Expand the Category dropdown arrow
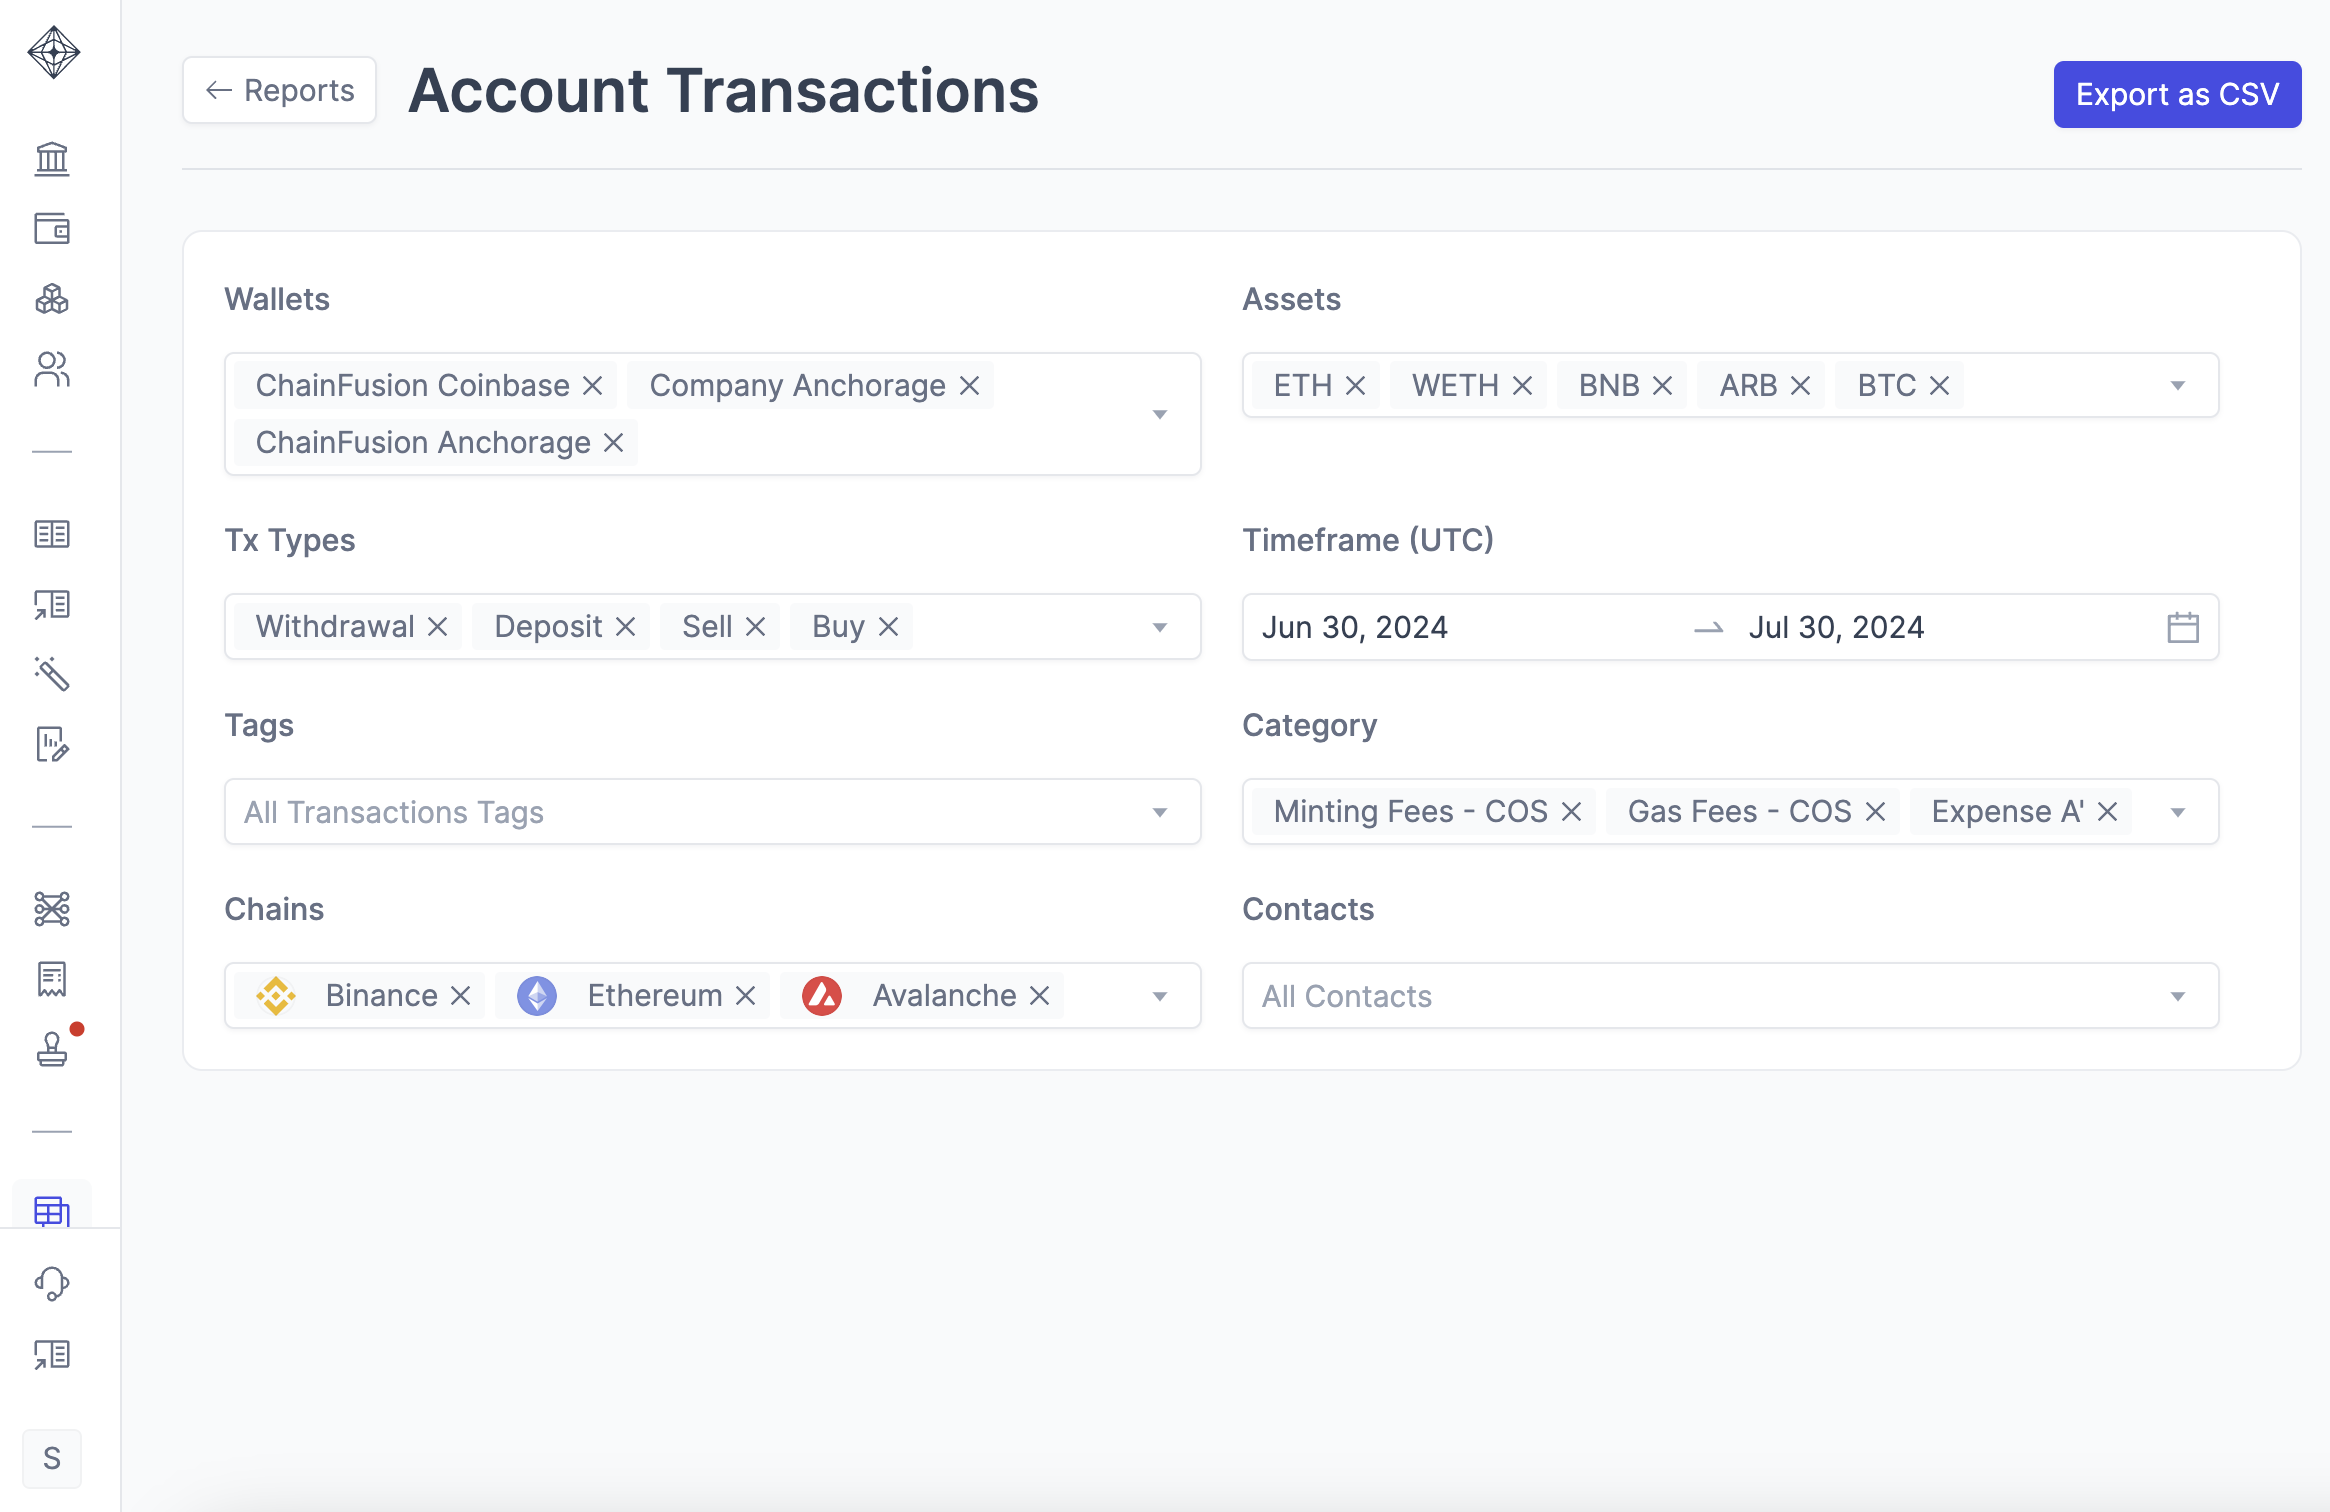This screenshot has height=1512, width=2330. tap(2178, 812)
